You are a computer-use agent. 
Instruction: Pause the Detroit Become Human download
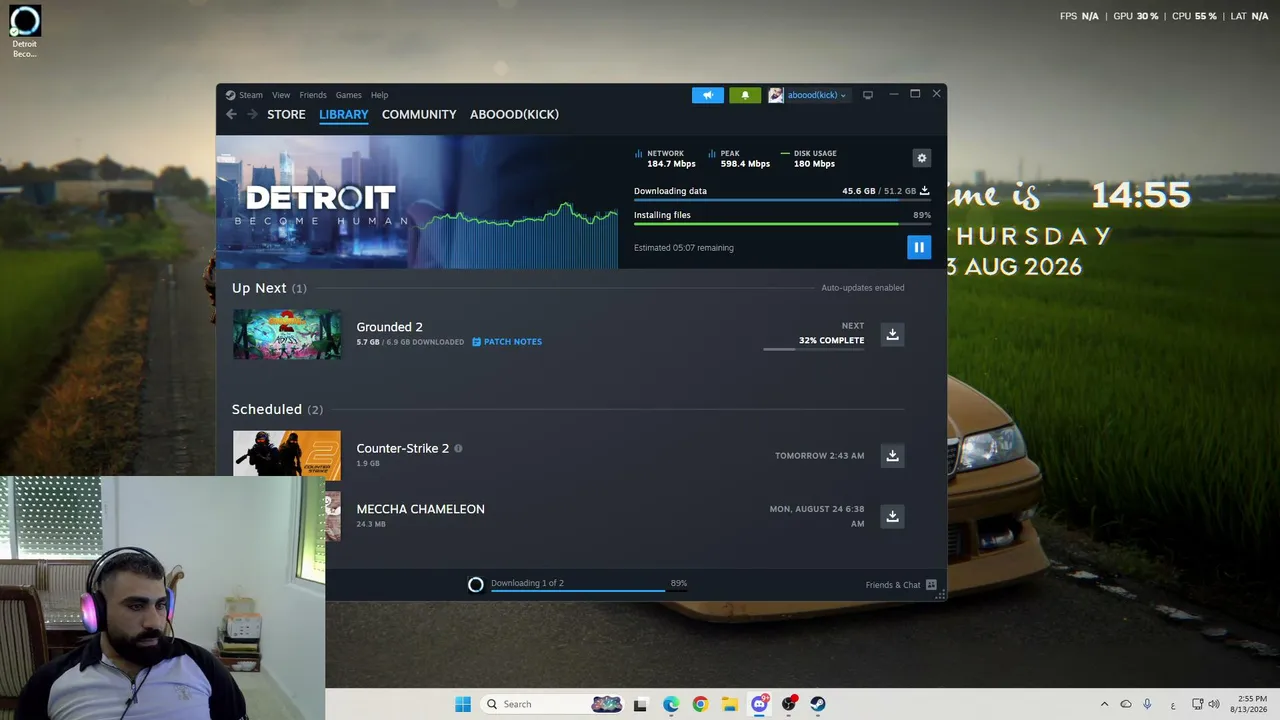(x=919, y=247)
